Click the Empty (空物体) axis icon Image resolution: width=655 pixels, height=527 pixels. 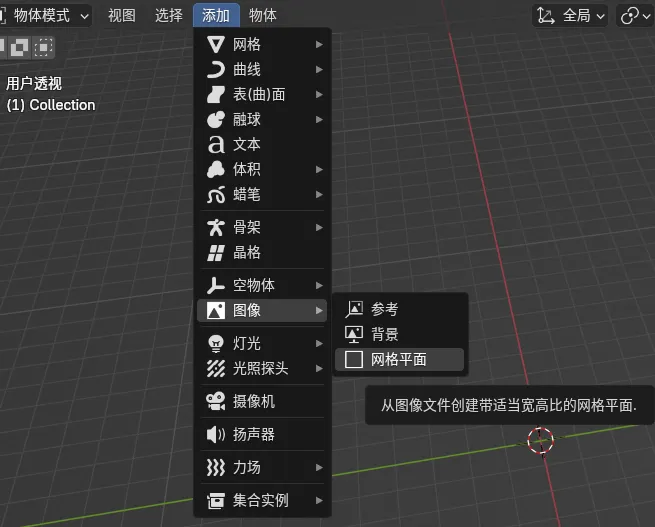[216, 286]
